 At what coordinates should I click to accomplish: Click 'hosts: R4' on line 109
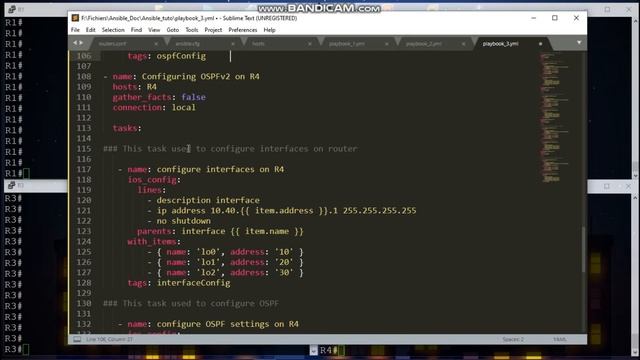[135, 87]
